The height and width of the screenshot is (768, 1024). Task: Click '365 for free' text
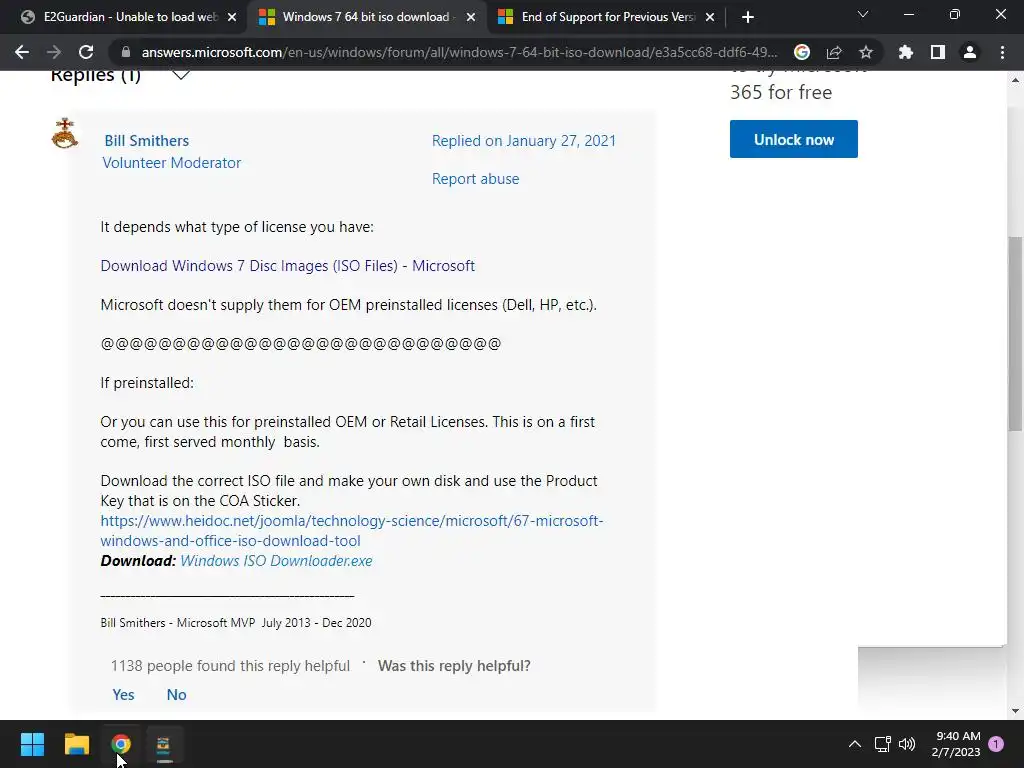coord(781,92)
